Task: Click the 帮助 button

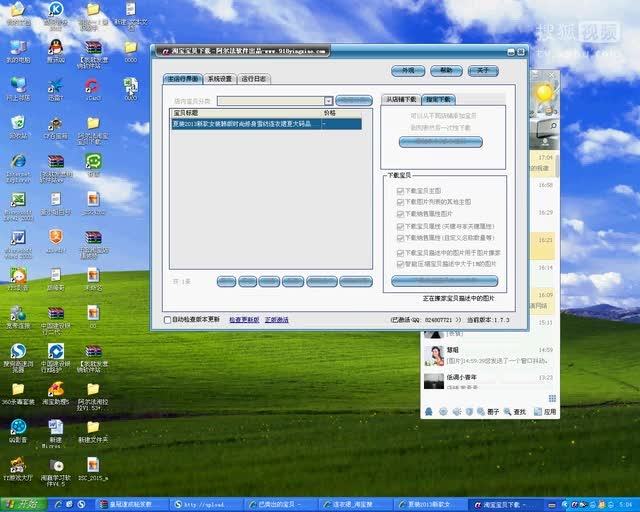Action: [446, 71]
